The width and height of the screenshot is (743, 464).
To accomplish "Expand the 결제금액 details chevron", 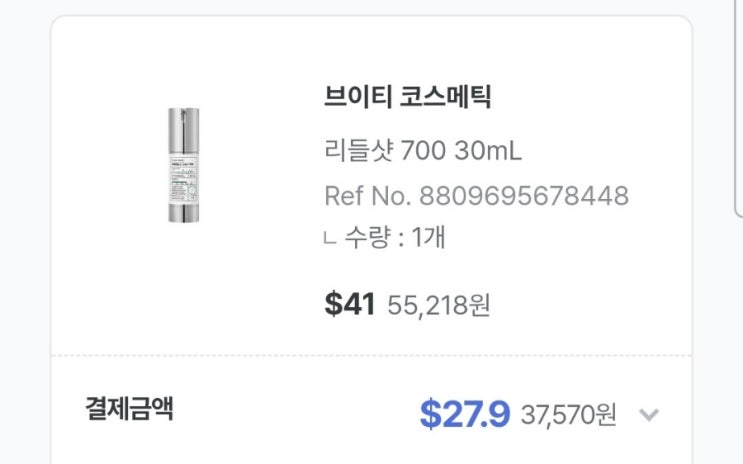I will point(649,415).
